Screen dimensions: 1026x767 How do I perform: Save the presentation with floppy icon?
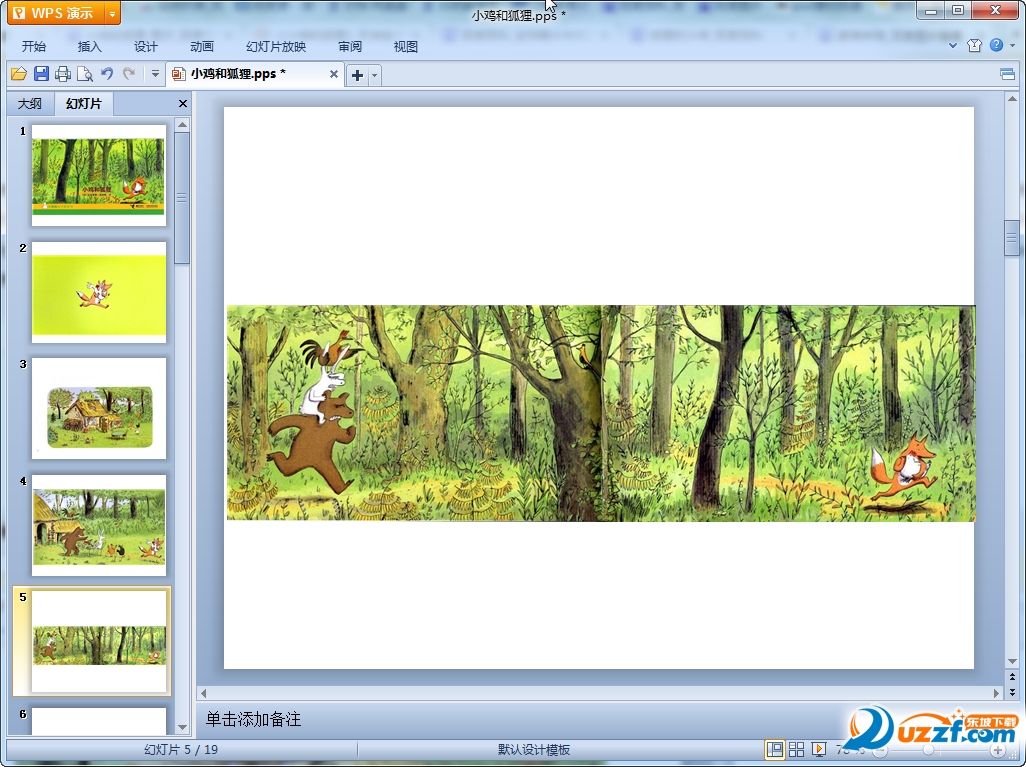41,74
